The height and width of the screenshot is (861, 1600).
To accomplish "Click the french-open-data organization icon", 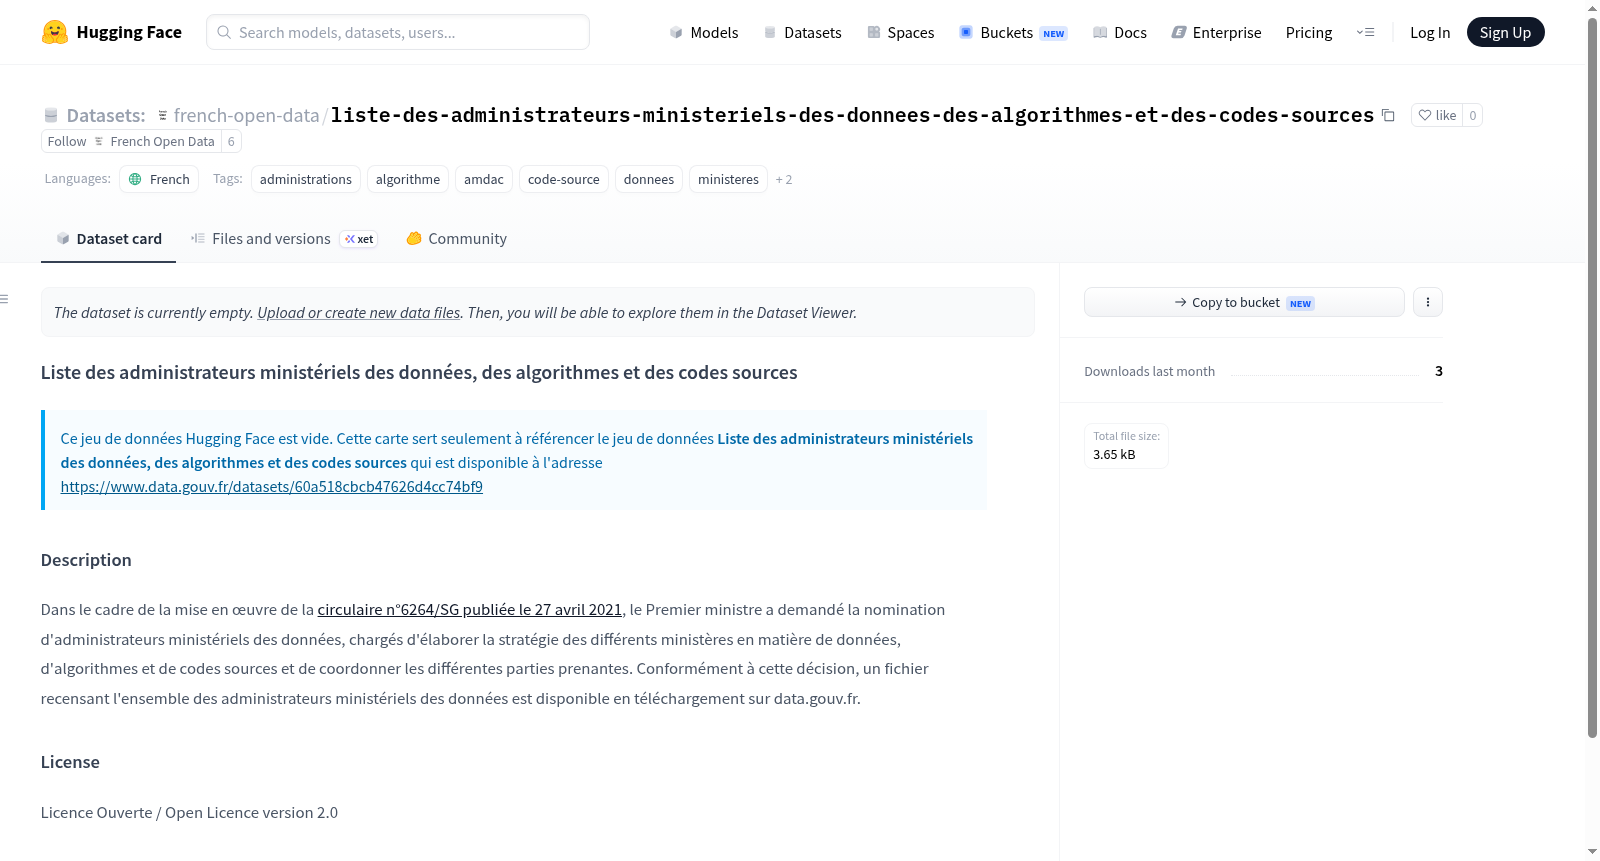I will click(163, 115).
